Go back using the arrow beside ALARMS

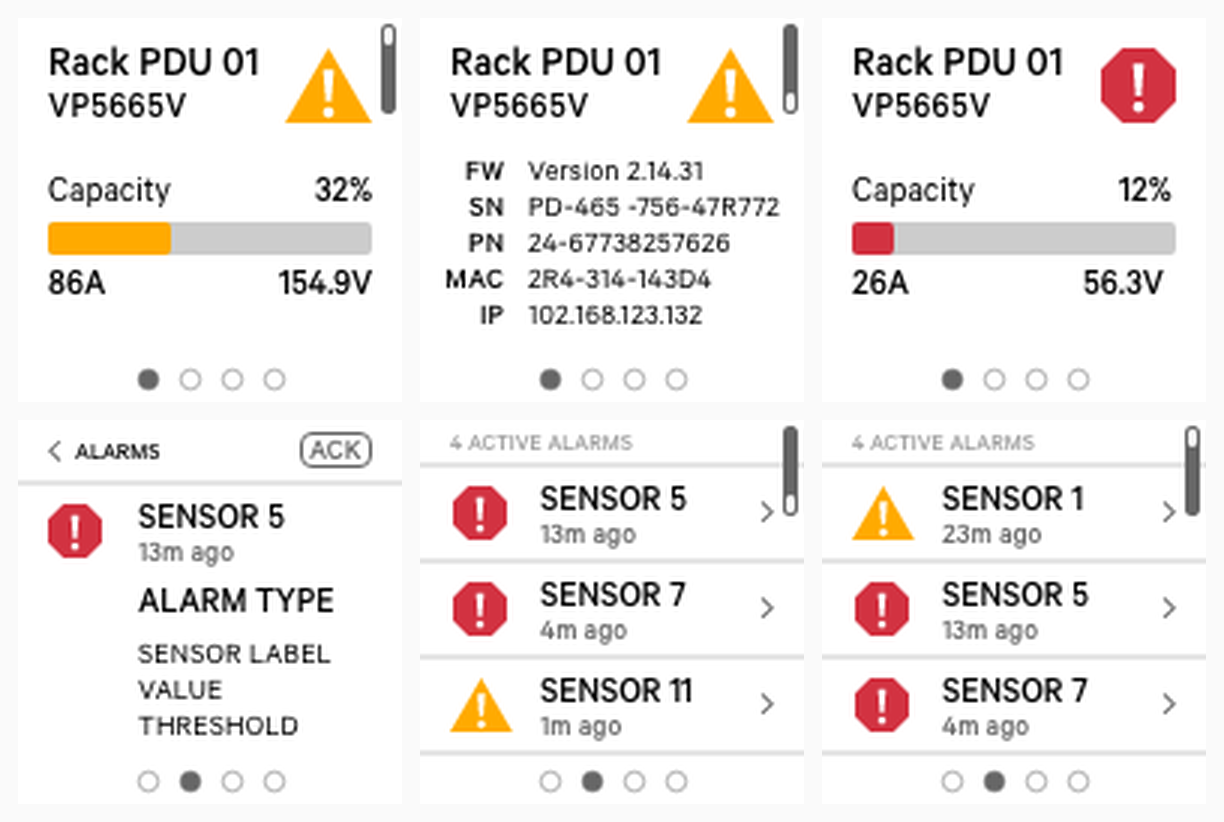[54, 452]
